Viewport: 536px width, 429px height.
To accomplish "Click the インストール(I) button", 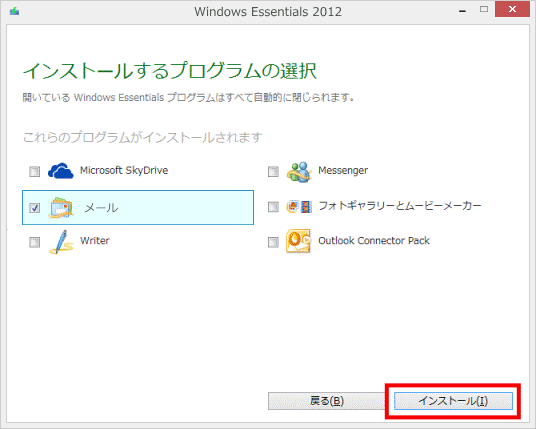I will [453, 401].
